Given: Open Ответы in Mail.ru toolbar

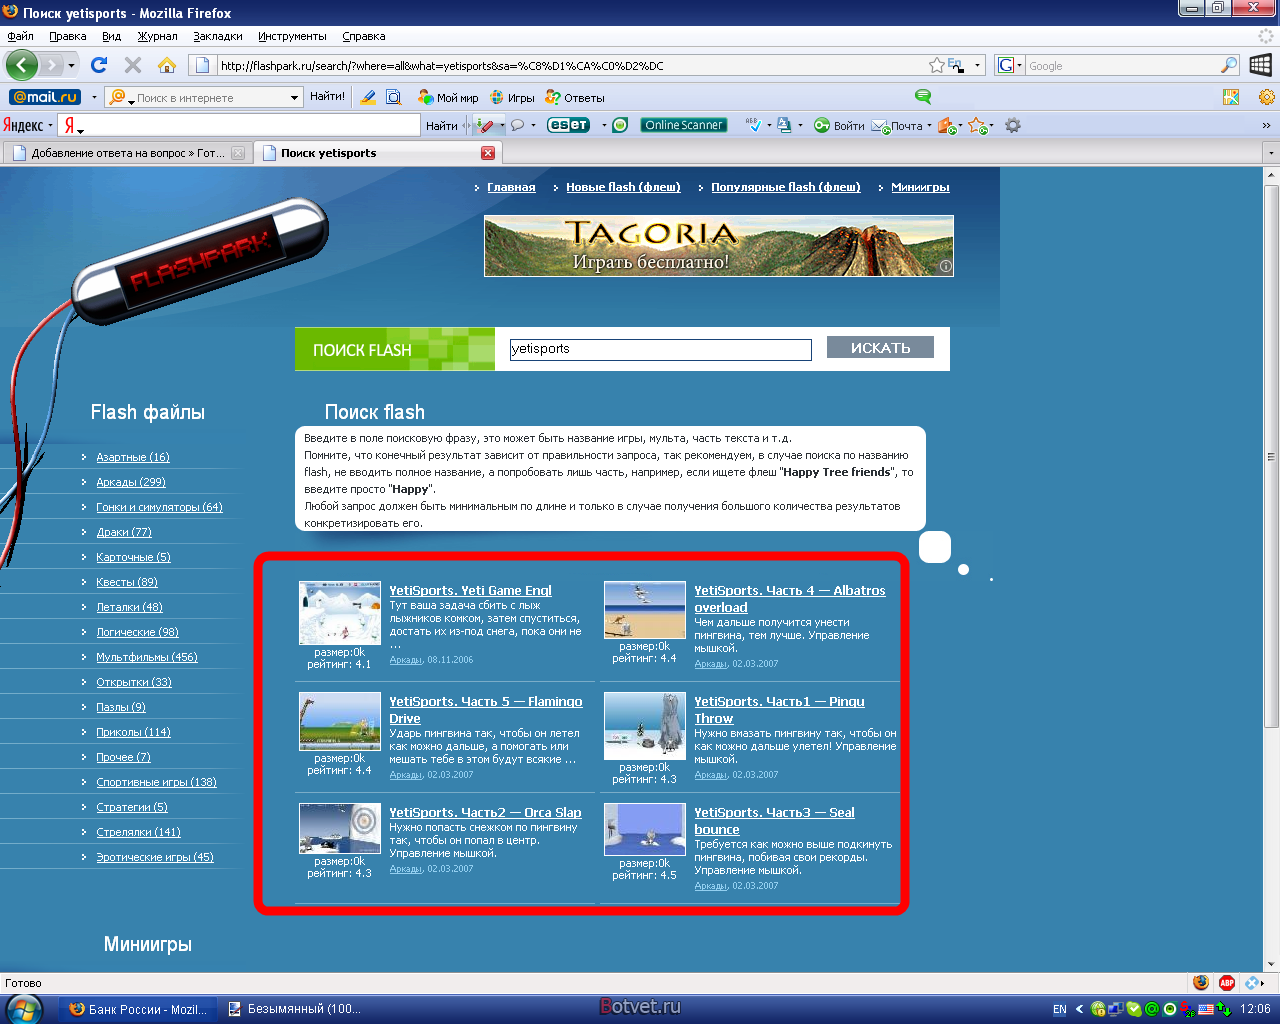Looking at the screenshot, I should coord(575,97).
